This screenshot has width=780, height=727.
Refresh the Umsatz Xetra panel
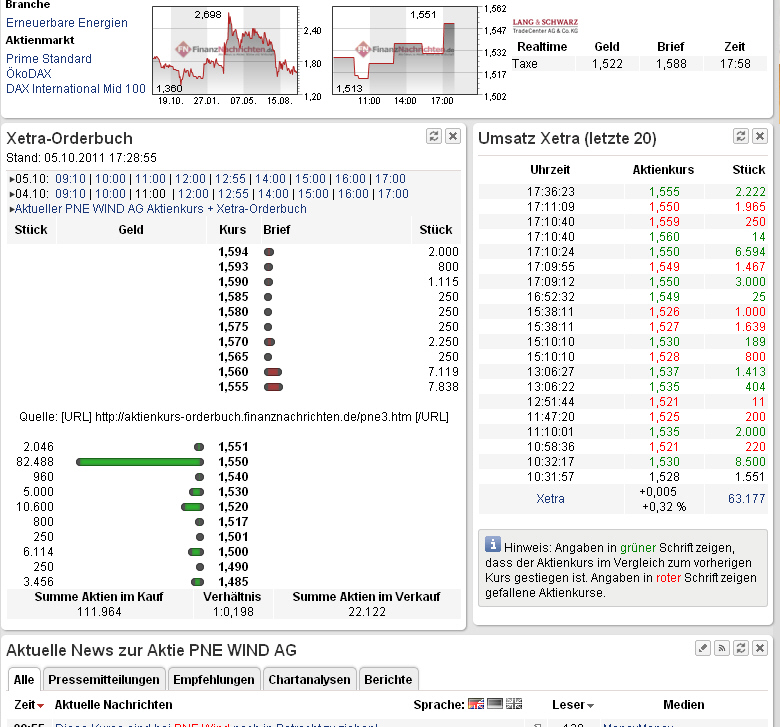[741, 136]
